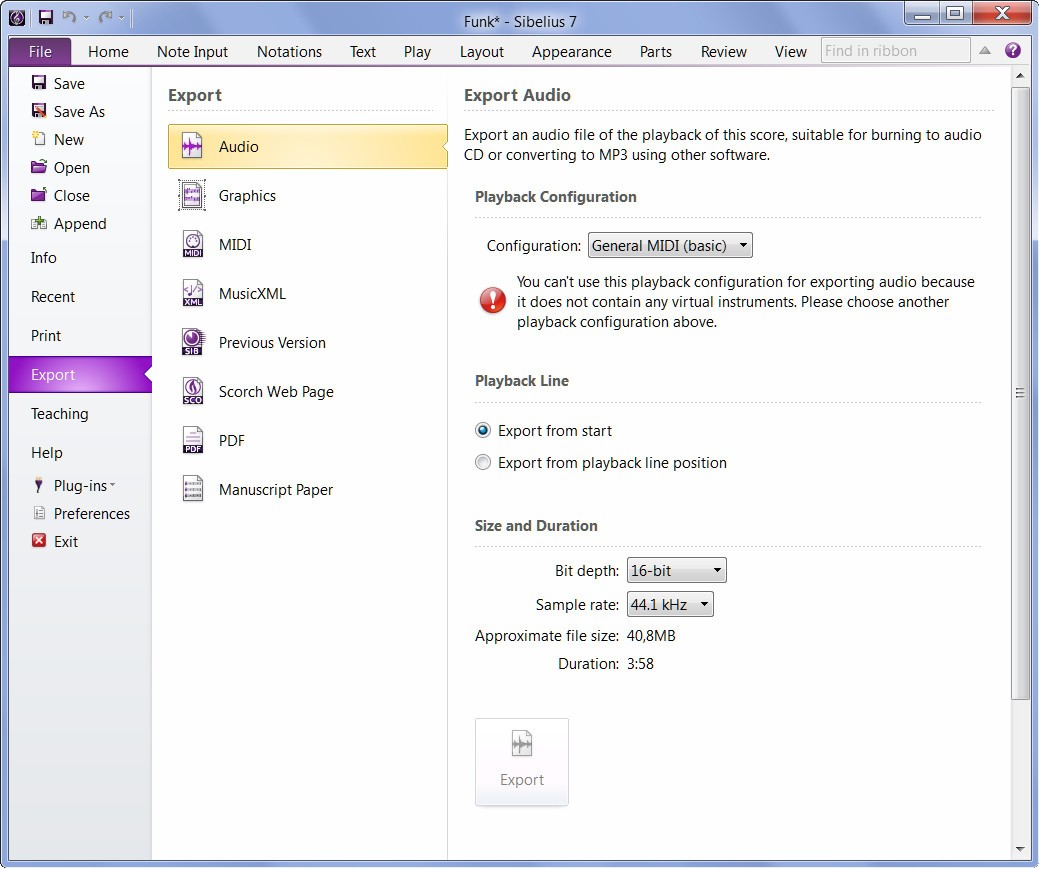Viewport: 1040px width, 869px height.
Task: Click the Preferences icon
Action: (39, 513)
